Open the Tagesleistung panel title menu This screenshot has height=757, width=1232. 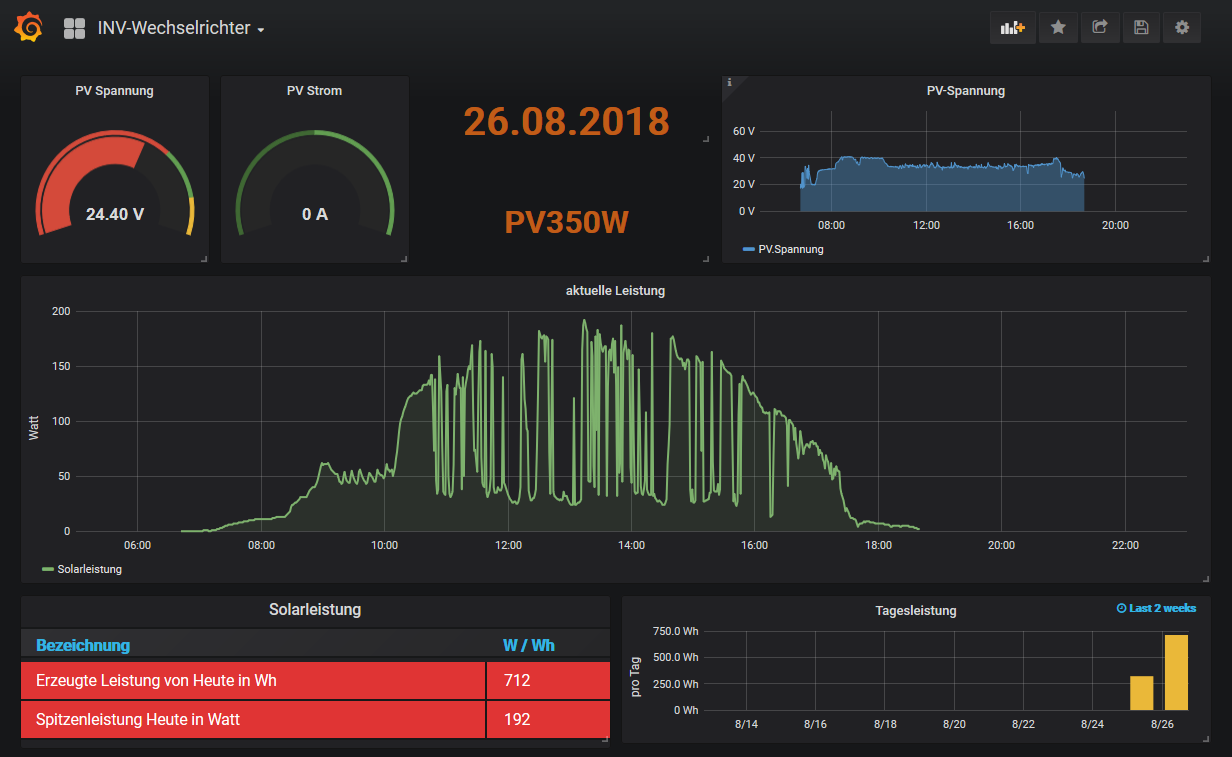pyautogui.click(x=915, y=610)
